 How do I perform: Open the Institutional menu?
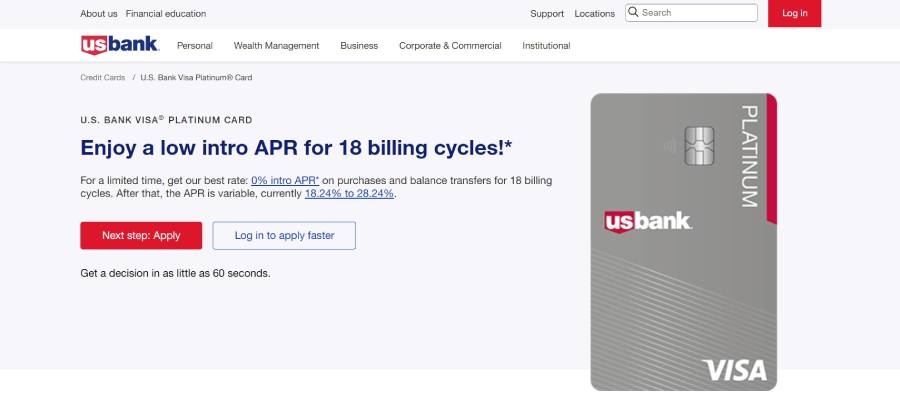(546, 46)
